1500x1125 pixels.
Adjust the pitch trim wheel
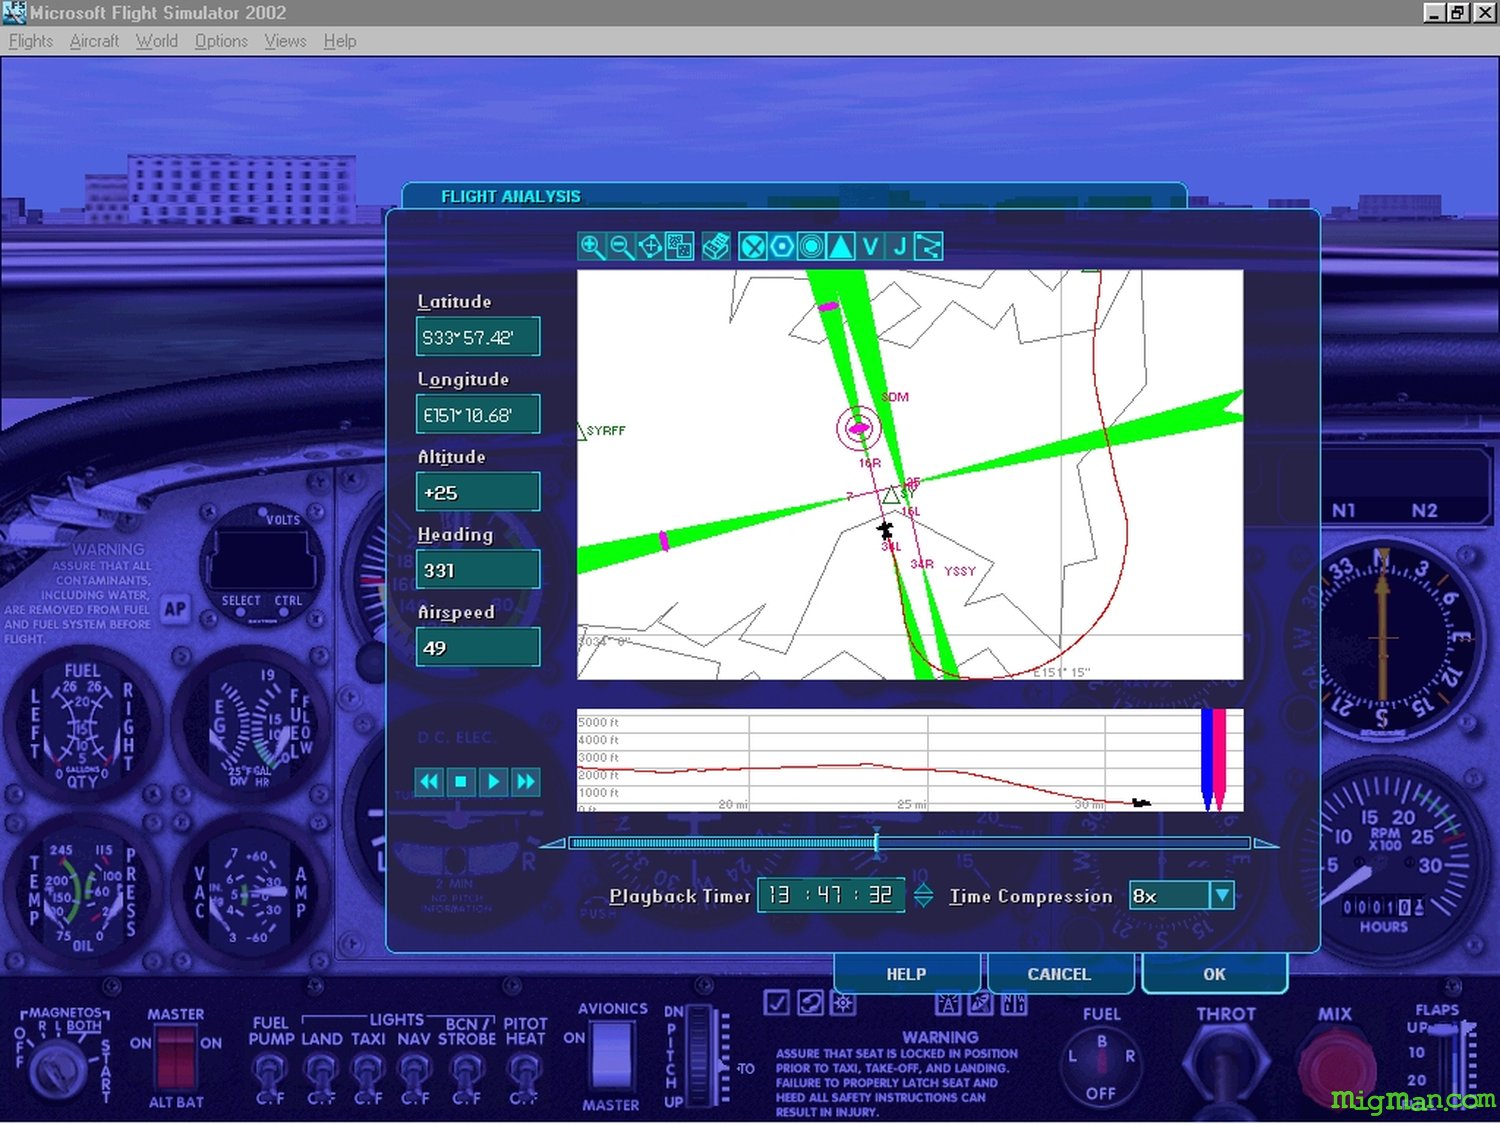click(701, 1056)
